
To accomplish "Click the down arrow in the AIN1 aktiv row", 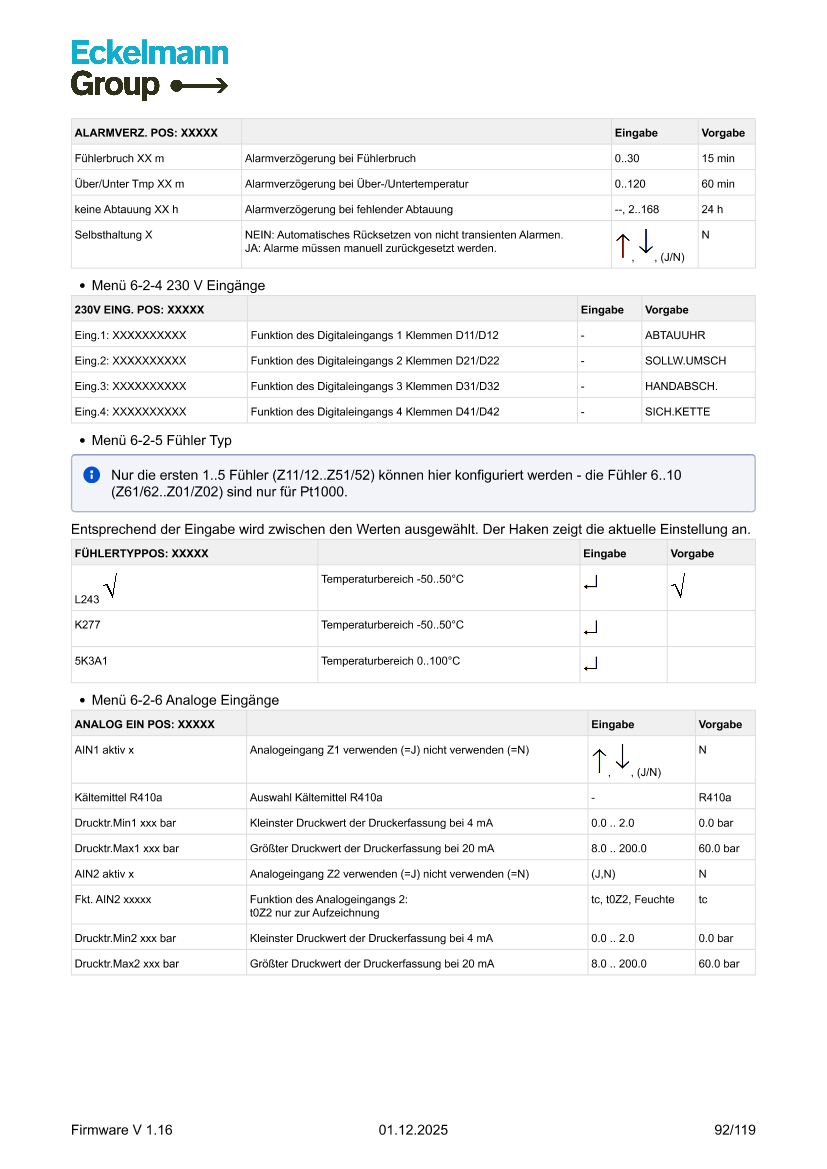I will 622,755.
